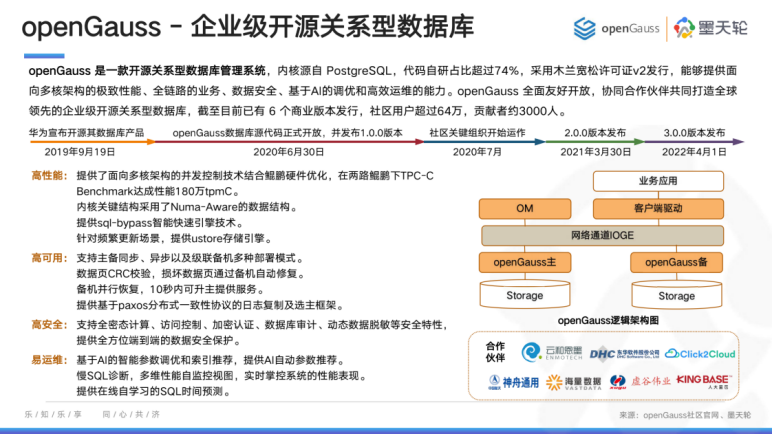Click the Benchmark达成性能180万tpmC line
Viewport: 772px width, 434px height.
(158, 191)
